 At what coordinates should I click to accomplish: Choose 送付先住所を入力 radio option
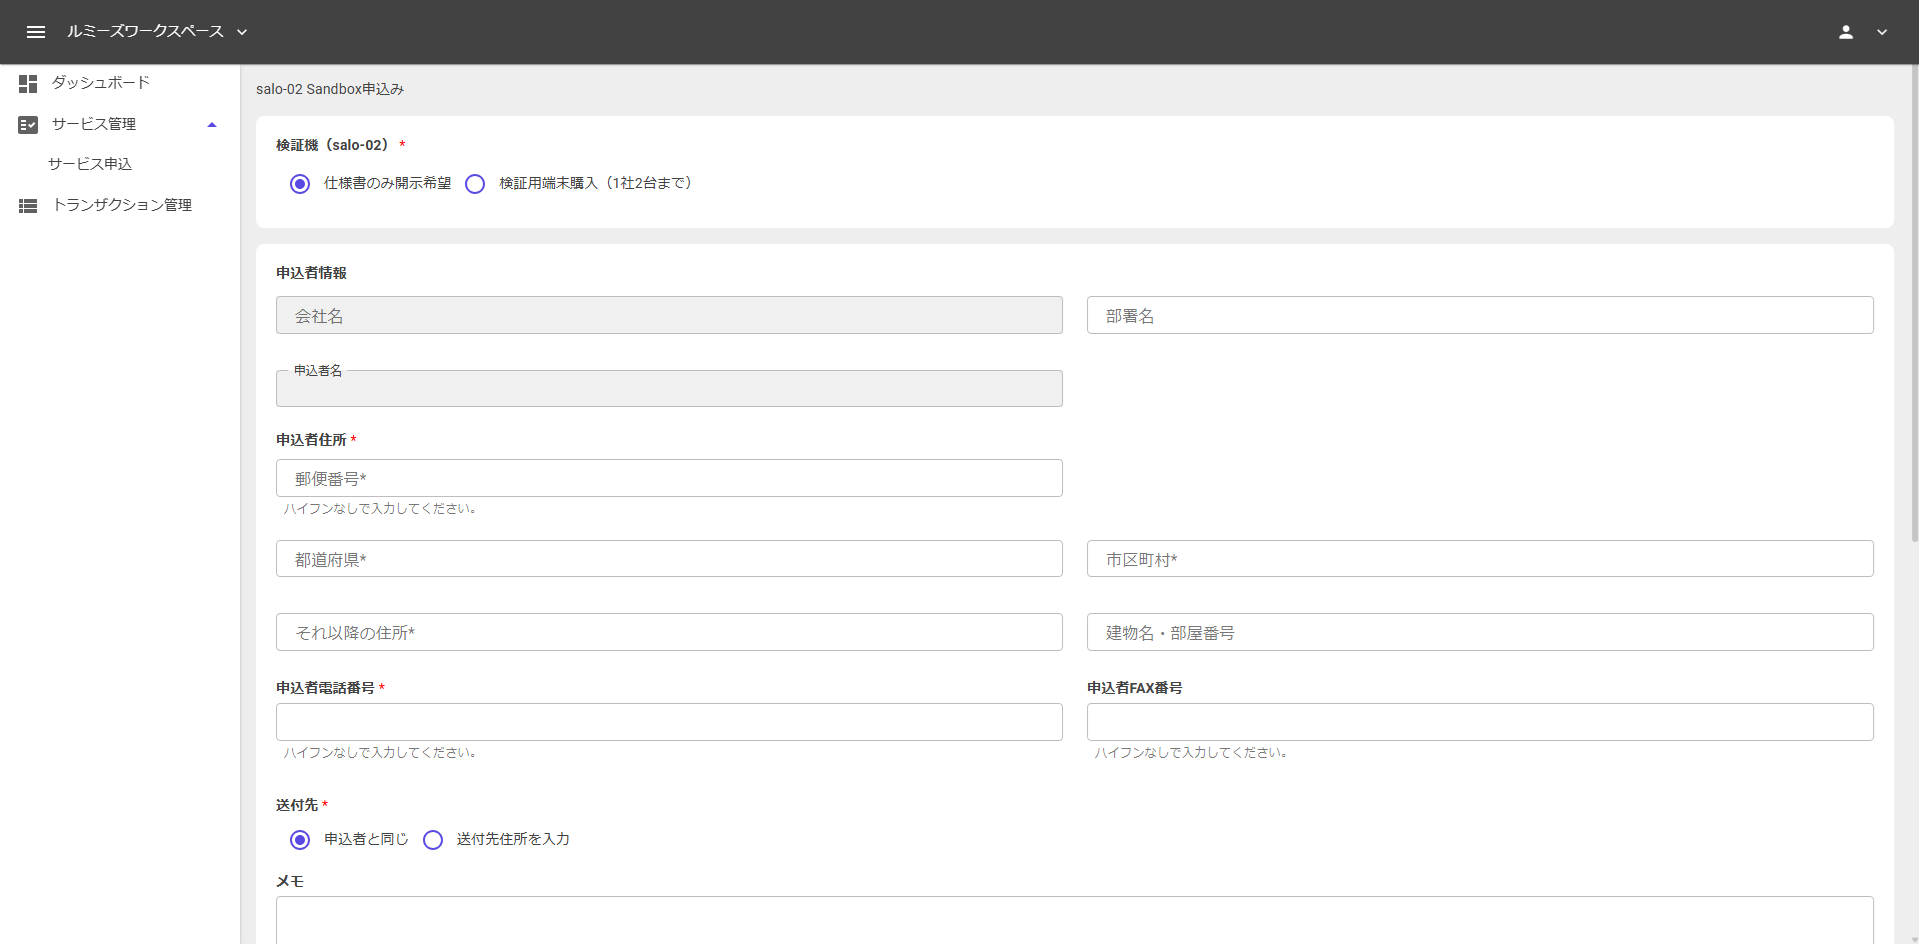point(433,840)
